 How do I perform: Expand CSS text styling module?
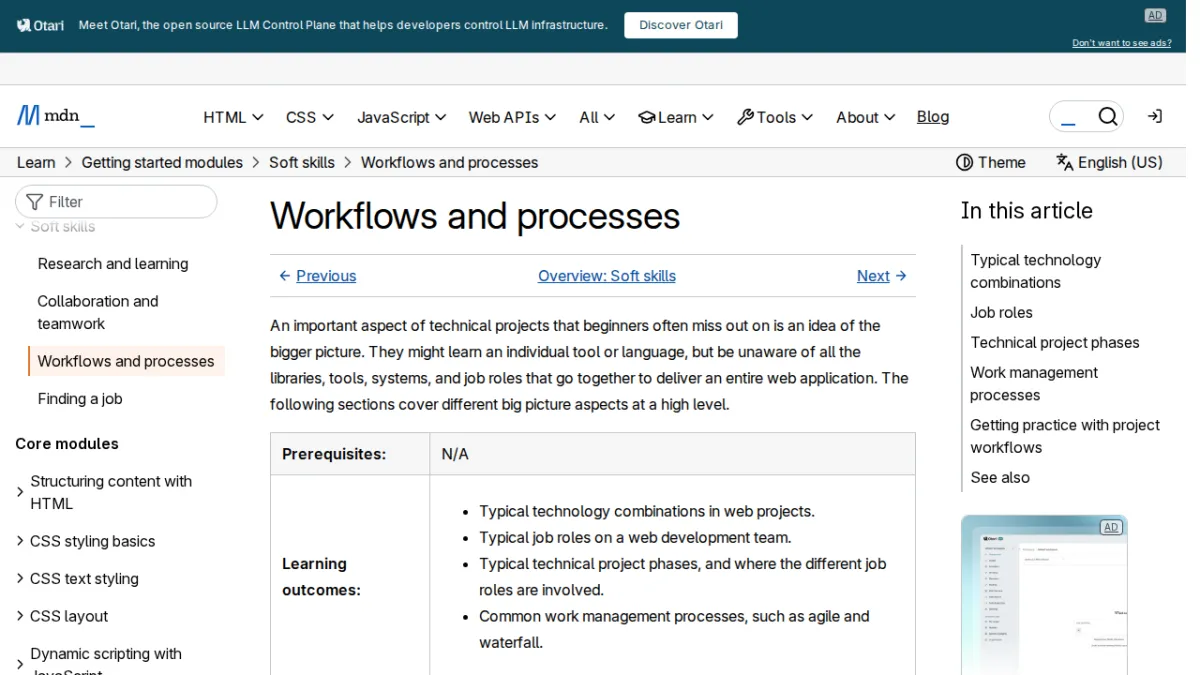pos(84,579)
